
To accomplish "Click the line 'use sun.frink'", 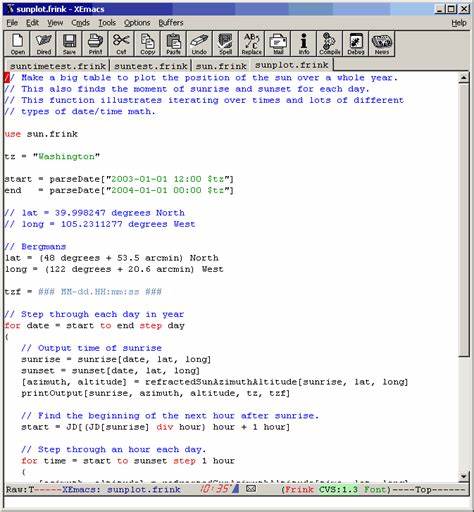I will coord(41,134).
